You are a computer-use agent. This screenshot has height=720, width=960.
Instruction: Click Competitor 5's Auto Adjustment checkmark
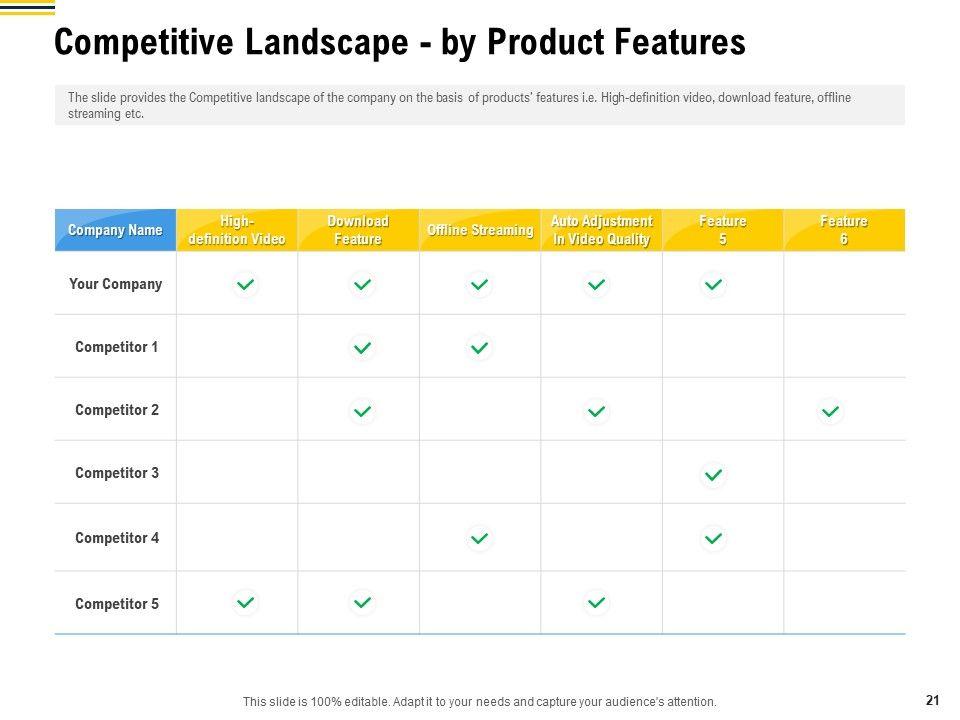click(596, 603)
